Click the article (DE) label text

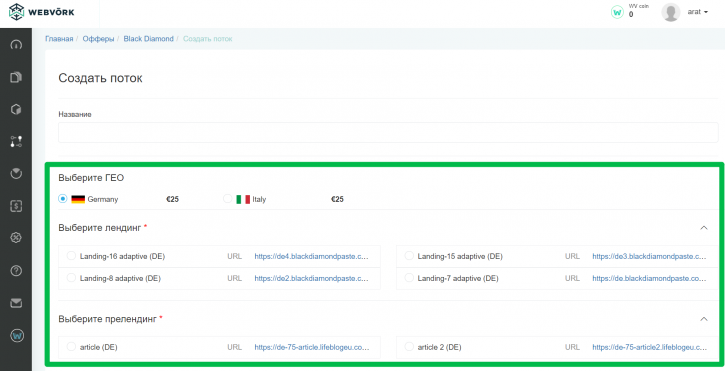(98, 347)
